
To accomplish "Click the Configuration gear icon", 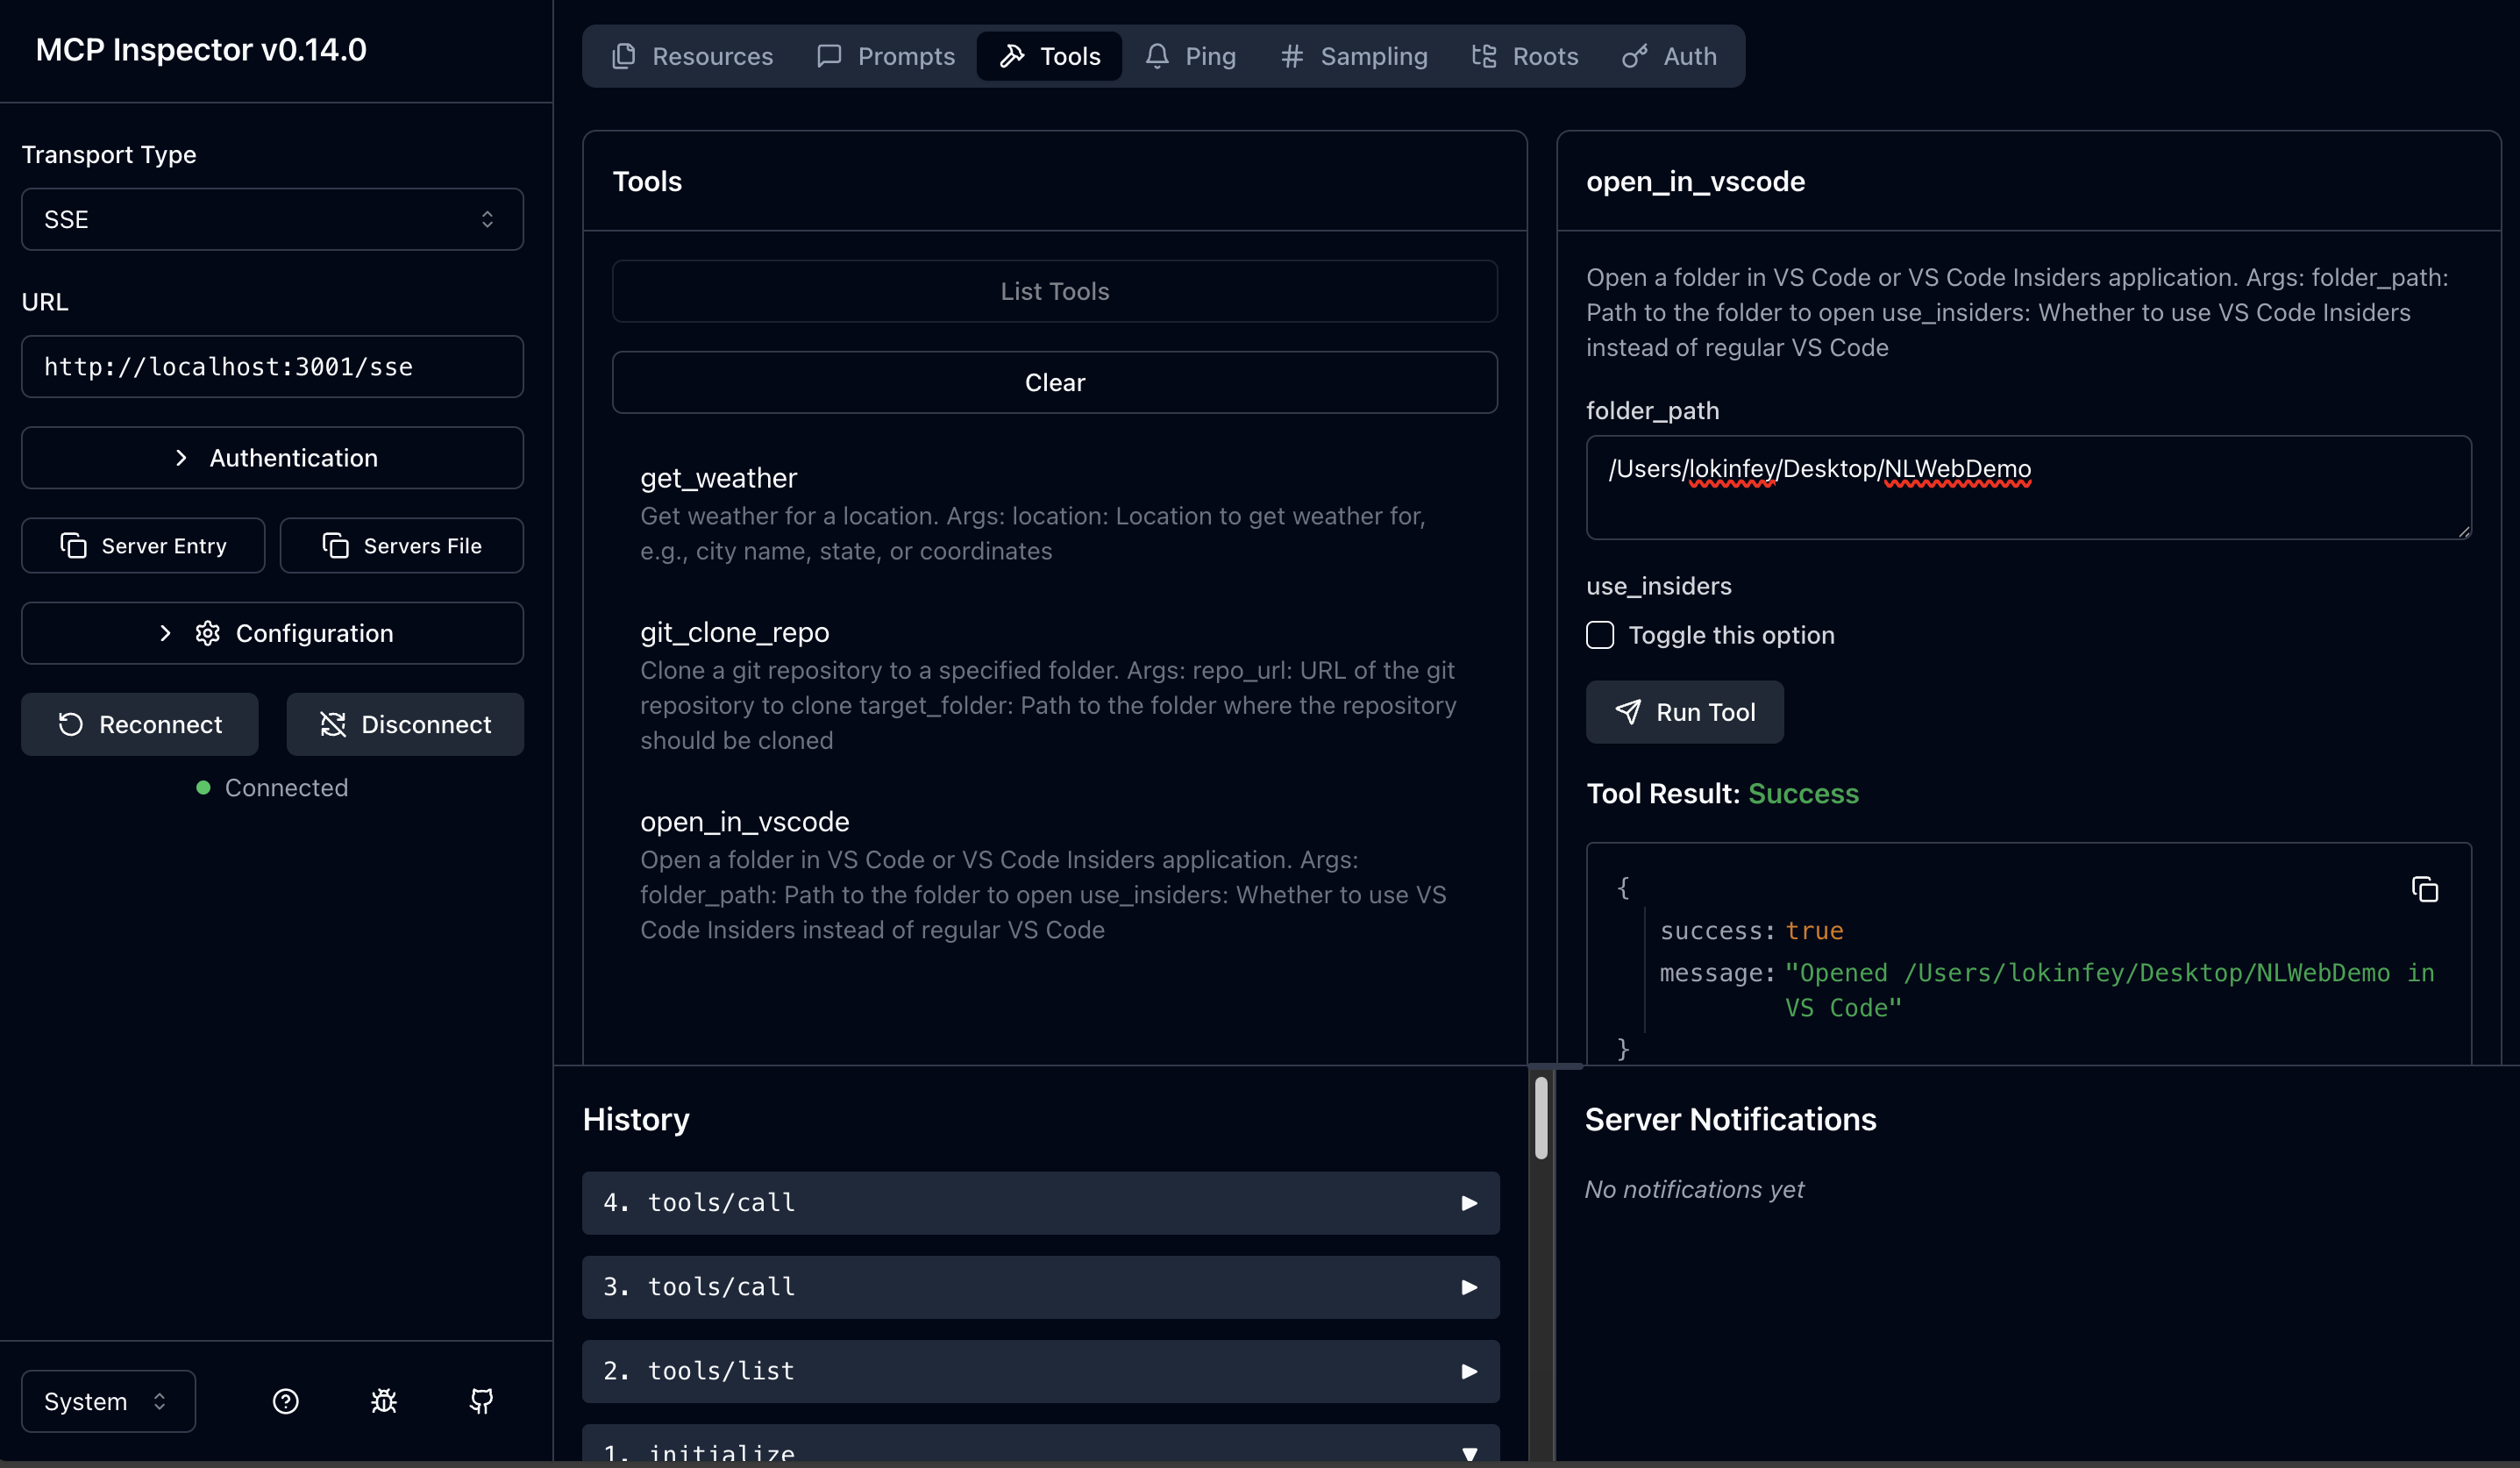I will click(208, 633).
